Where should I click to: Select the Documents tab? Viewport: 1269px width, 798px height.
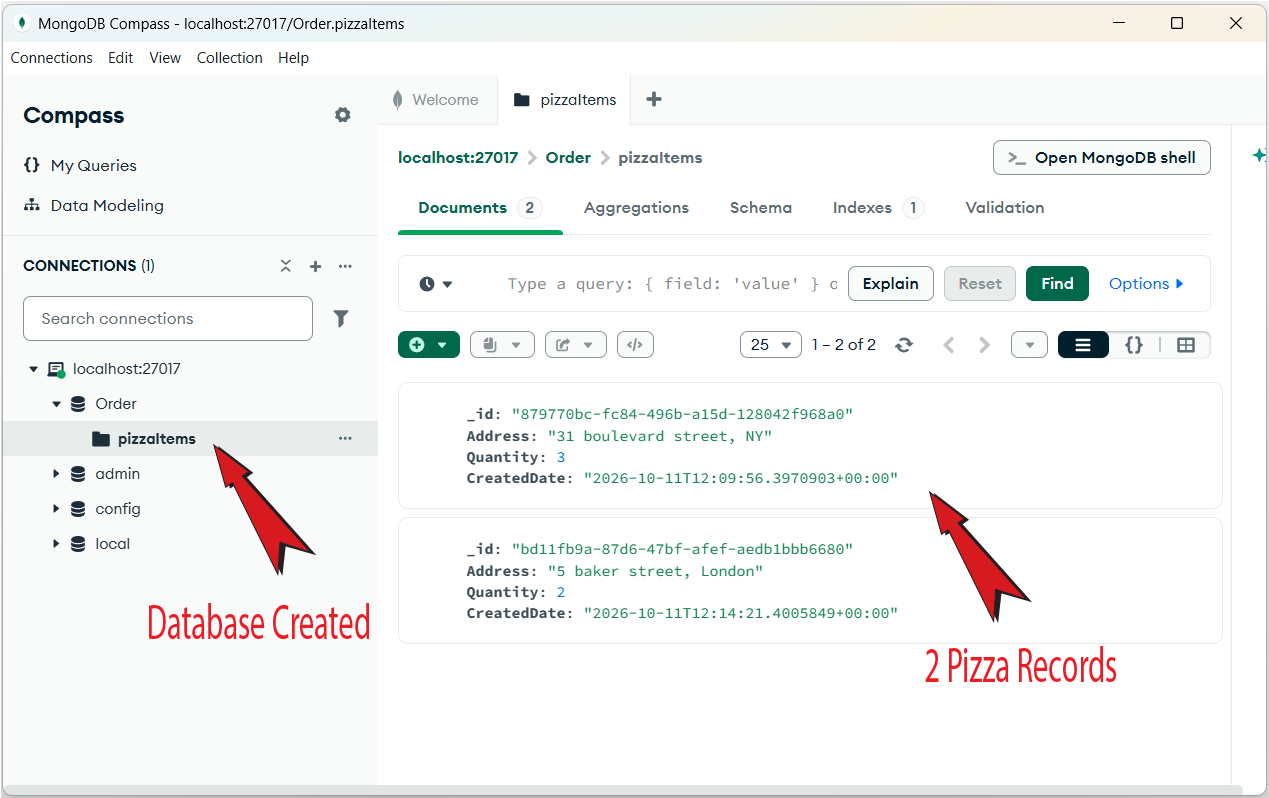click(480, 208)
